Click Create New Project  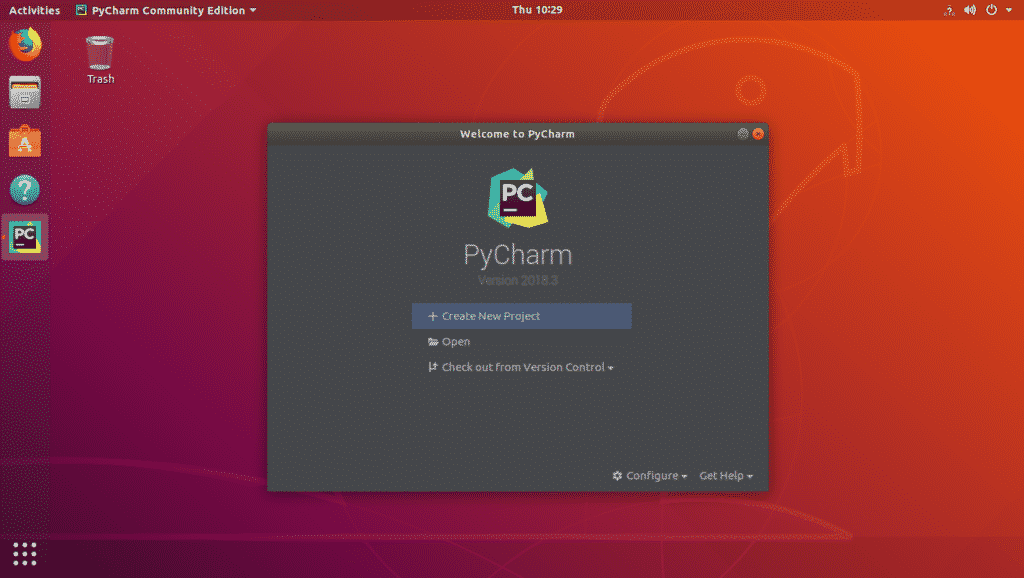click(521, 315)
